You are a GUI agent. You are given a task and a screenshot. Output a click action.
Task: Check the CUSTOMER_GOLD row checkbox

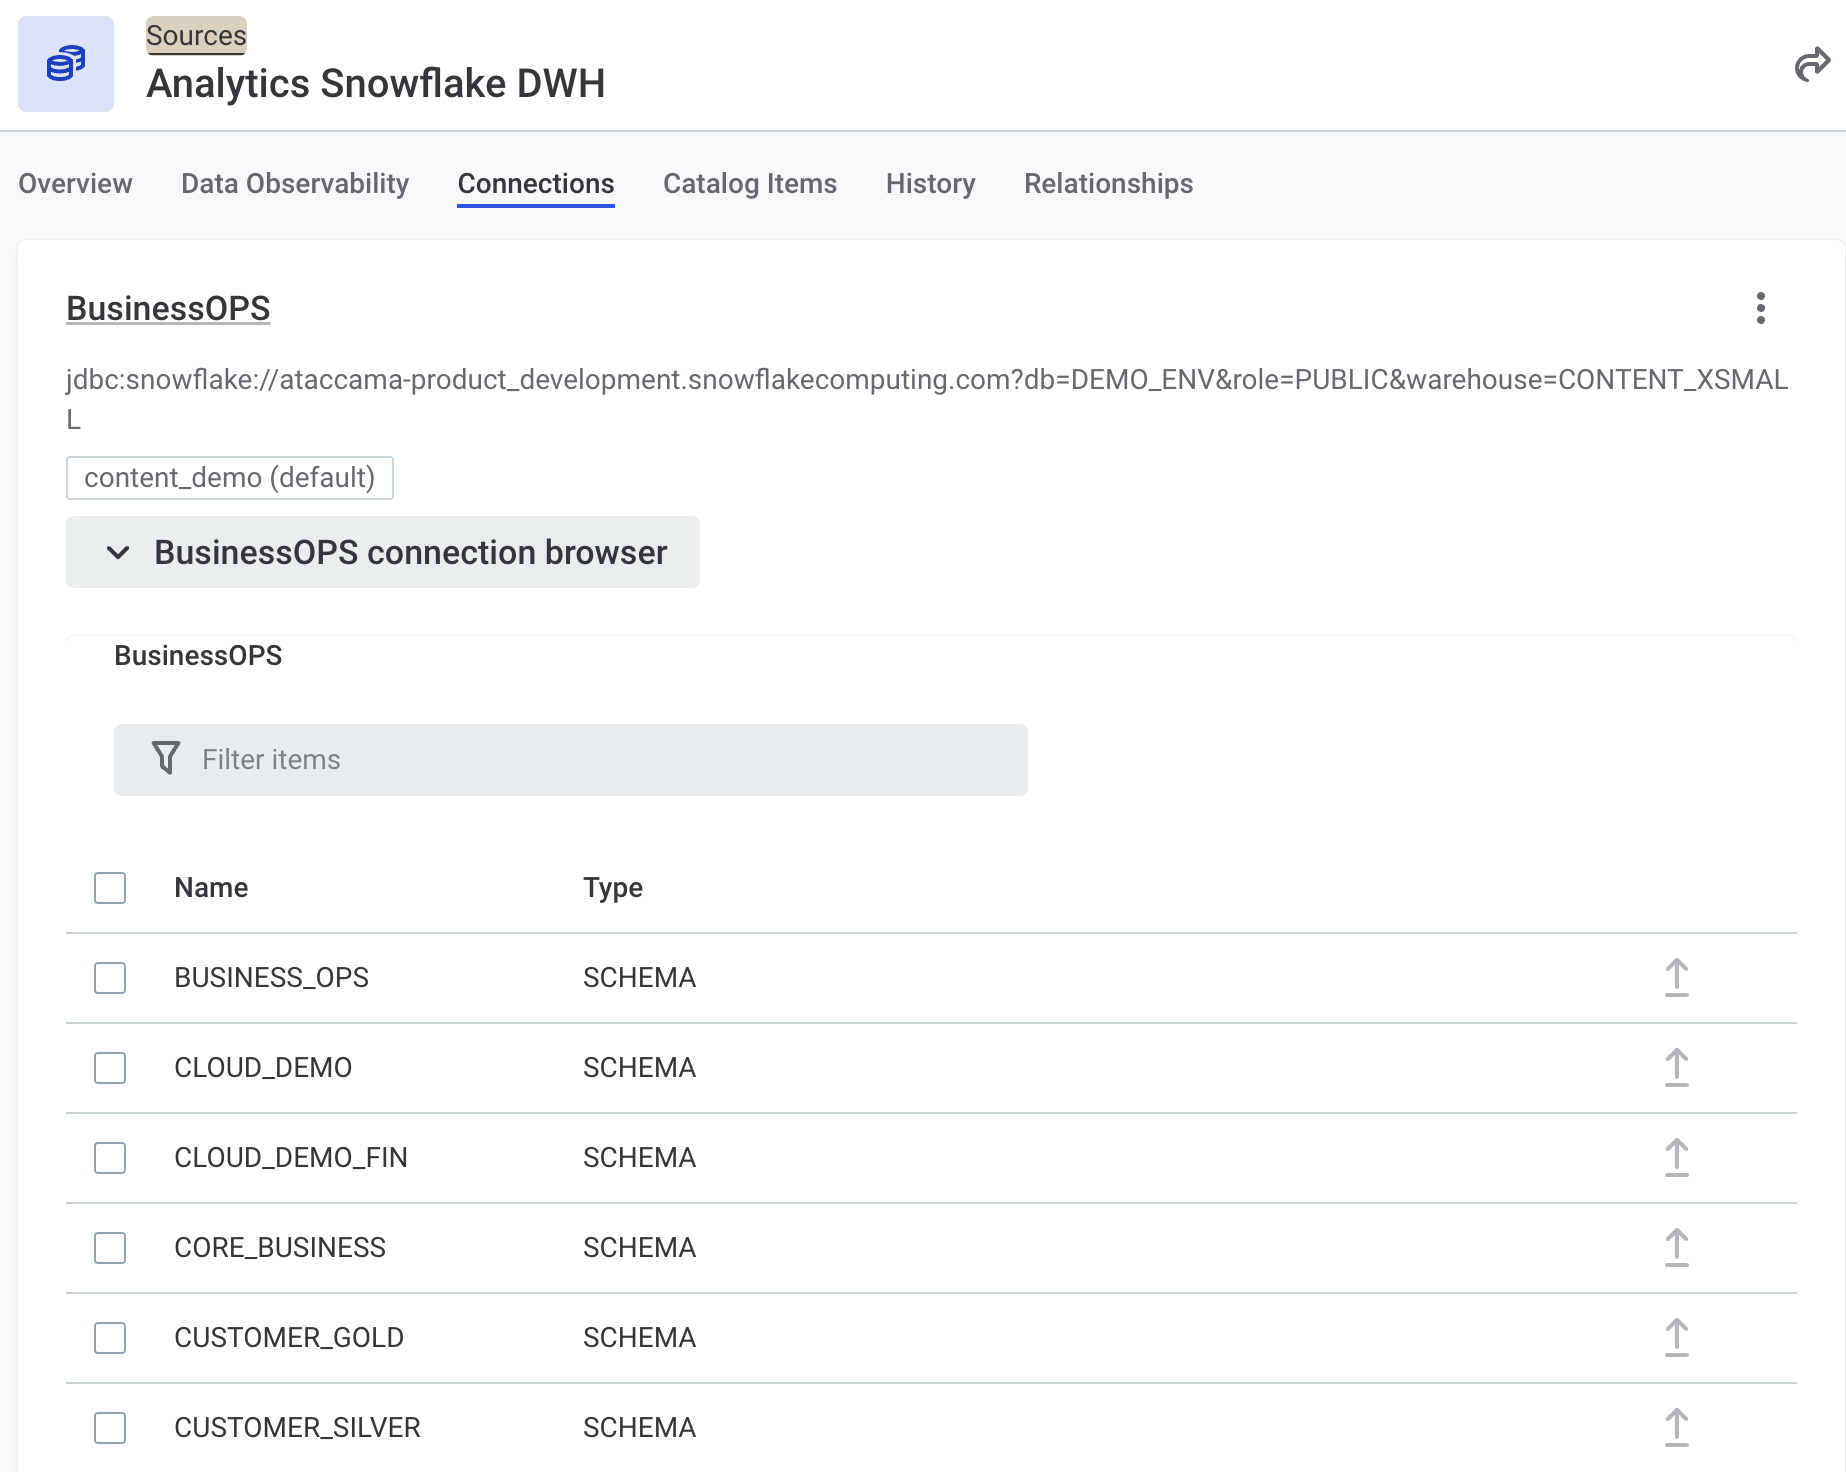pos(110,1338)
